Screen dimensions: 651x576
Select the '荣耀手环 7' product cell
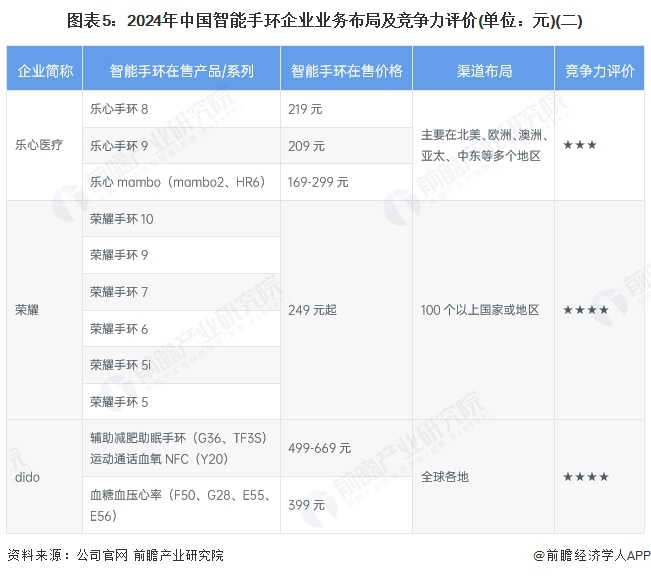181,292
